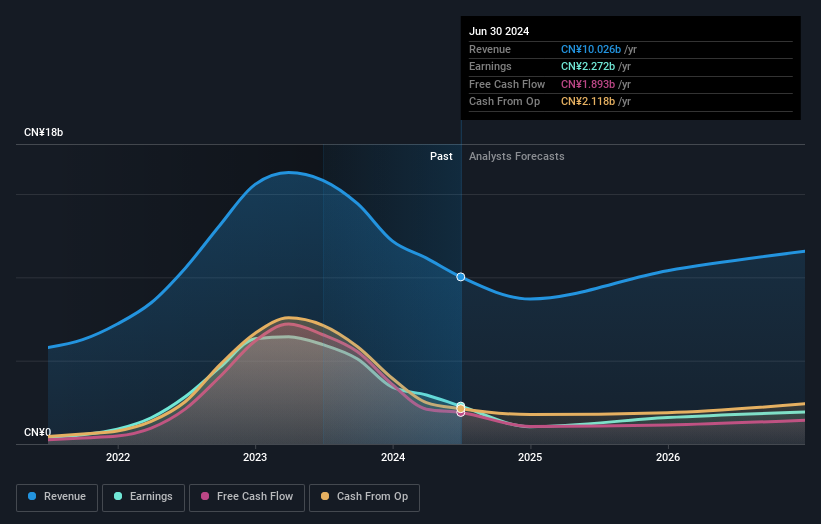Toggle the Free Cash Flow legend button
This screenshot has height=524, width=821.
click(x=247, y=497)
